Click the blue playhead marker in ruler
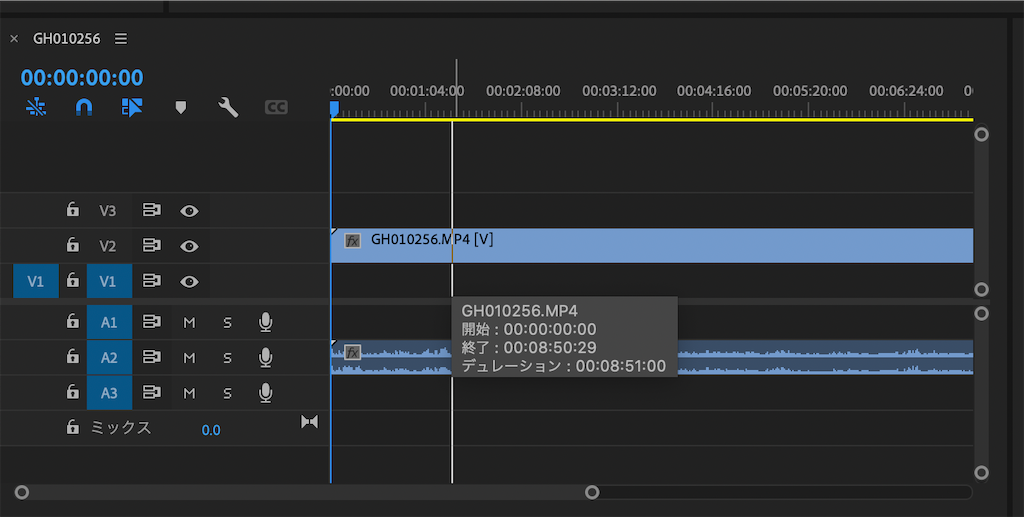This screenshot has height=517, width=1024. coord(334,108)
